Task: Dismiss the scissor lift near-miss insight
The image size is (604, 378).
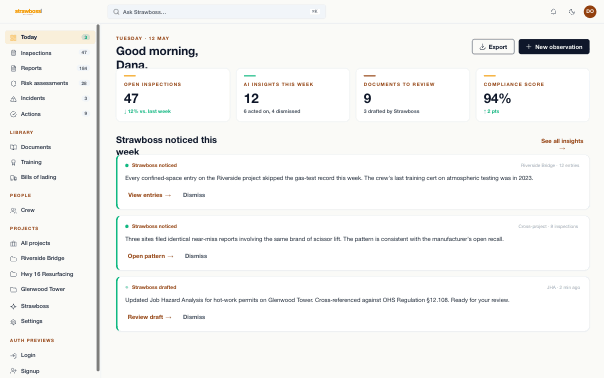Action: (x=196, y=256)
